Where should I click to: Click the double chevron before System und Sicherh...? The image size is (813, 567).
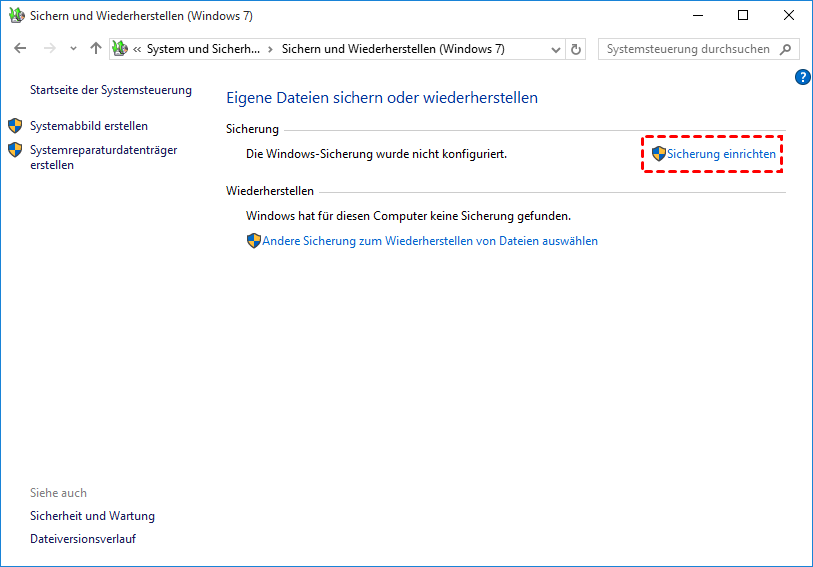137,50
